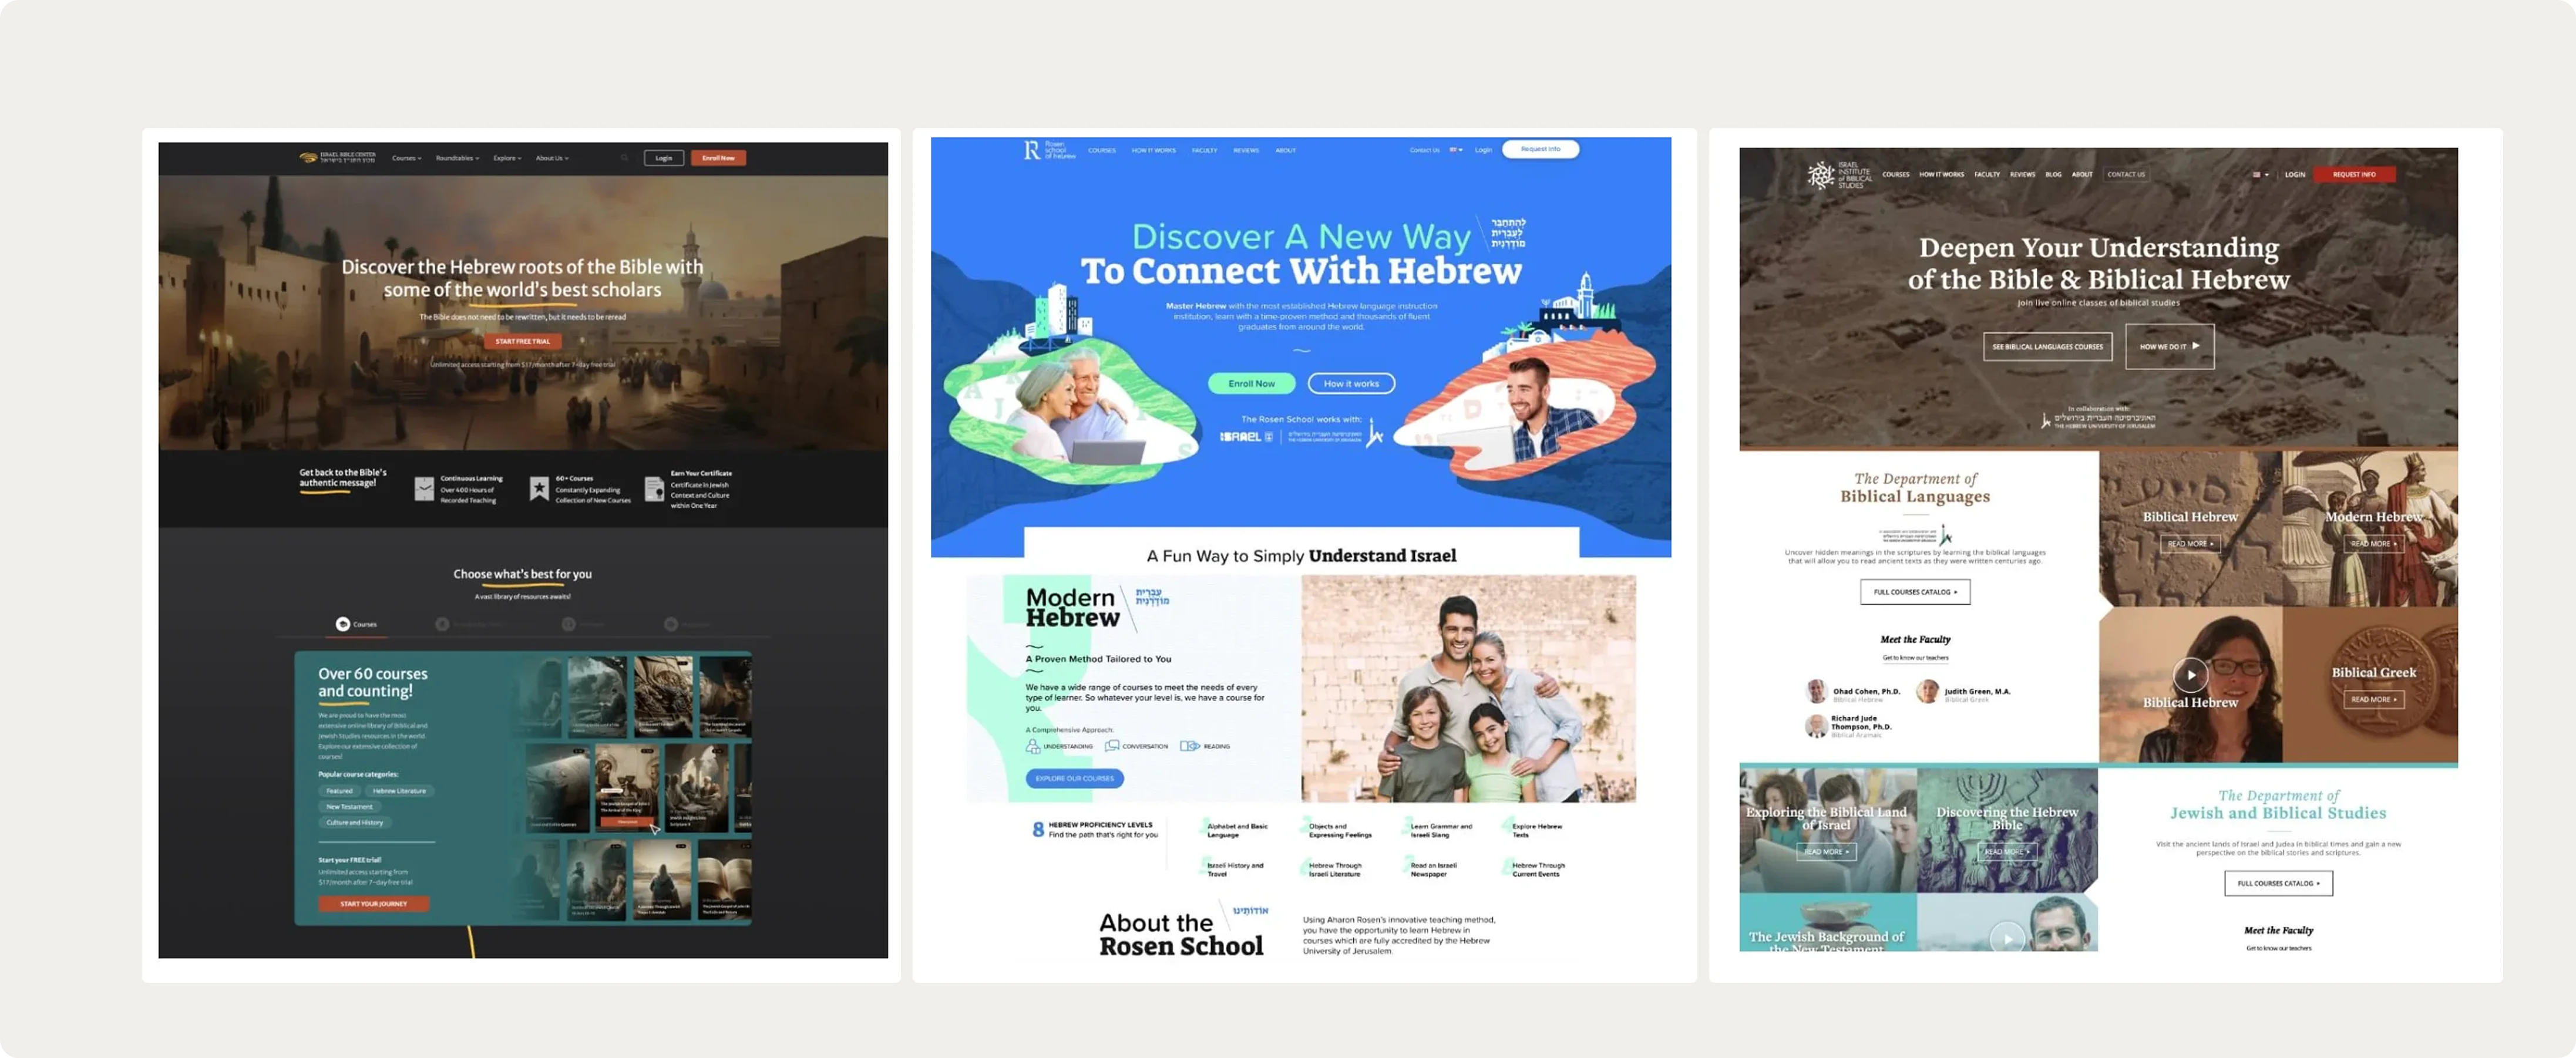
Task: Click the Start Your Journey button
Action: coord(374,904)
